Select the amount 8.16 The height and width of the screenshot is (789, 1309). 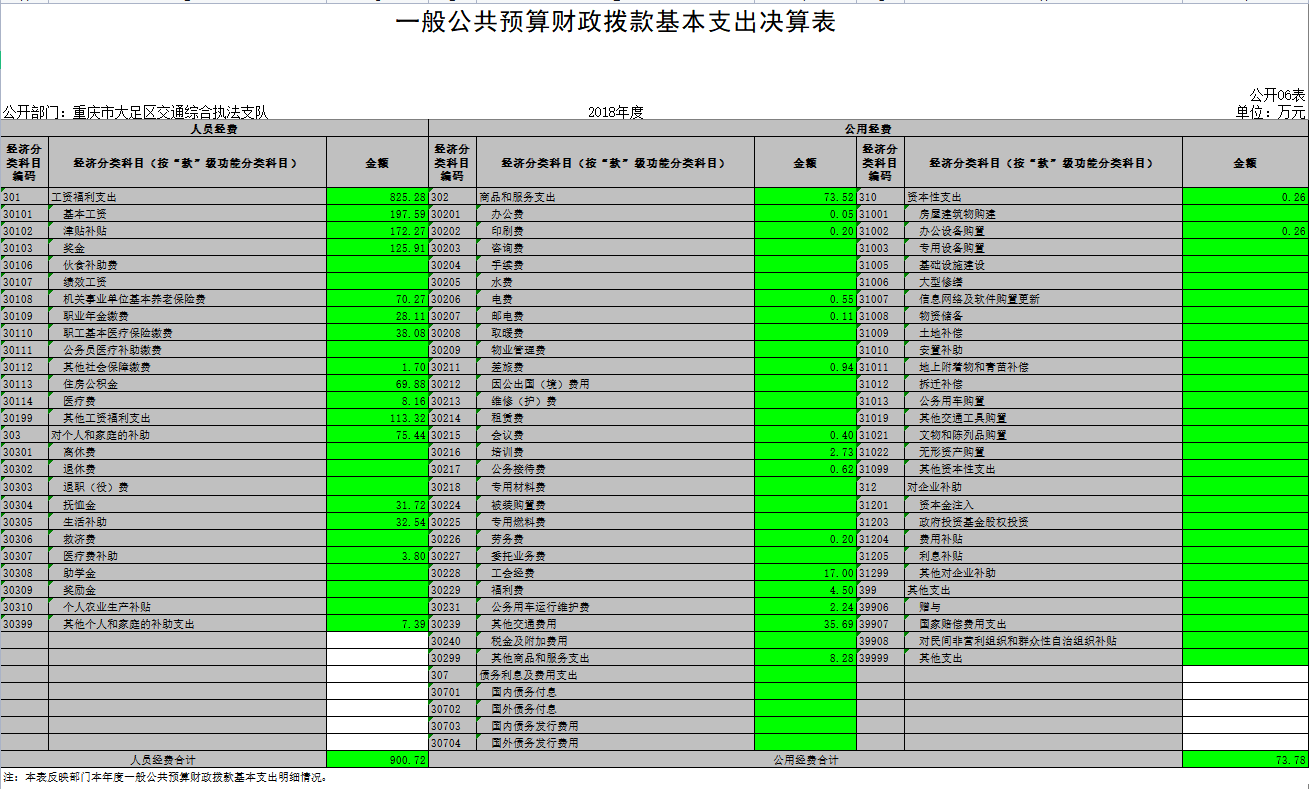coord(377,401)
